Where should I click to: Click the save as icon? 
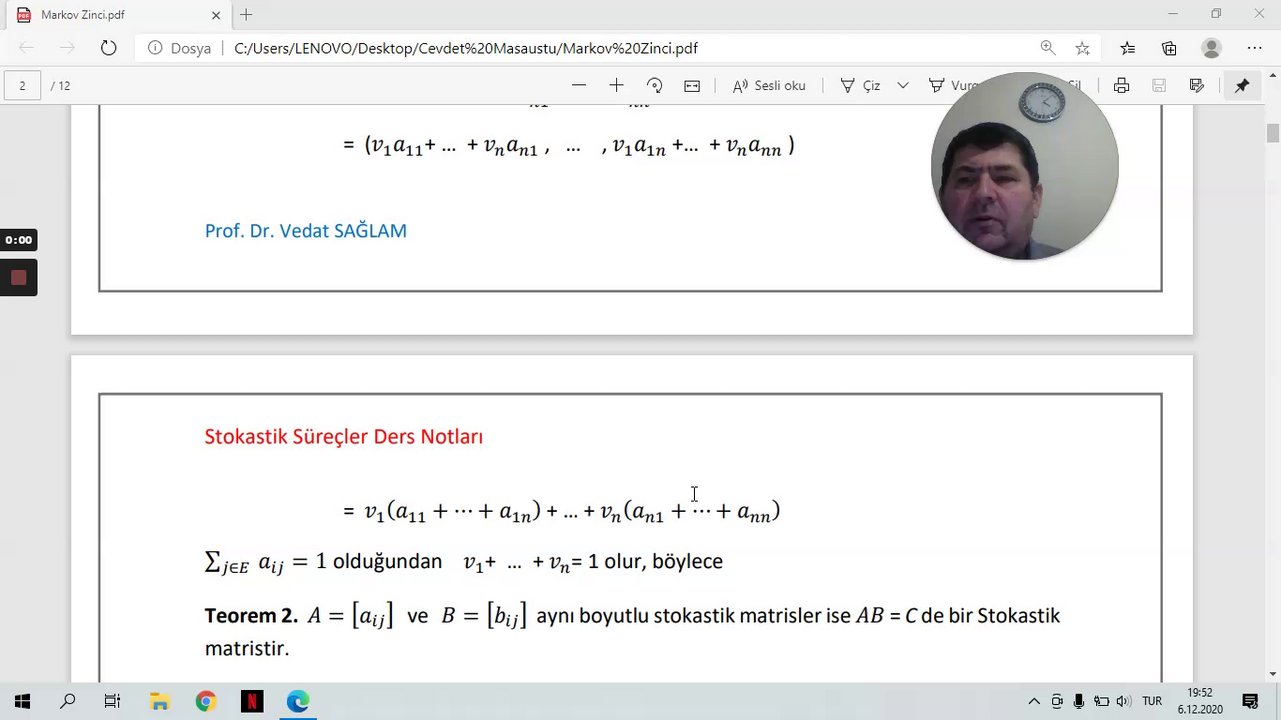pyautogui.click(x=1197, y=86)
